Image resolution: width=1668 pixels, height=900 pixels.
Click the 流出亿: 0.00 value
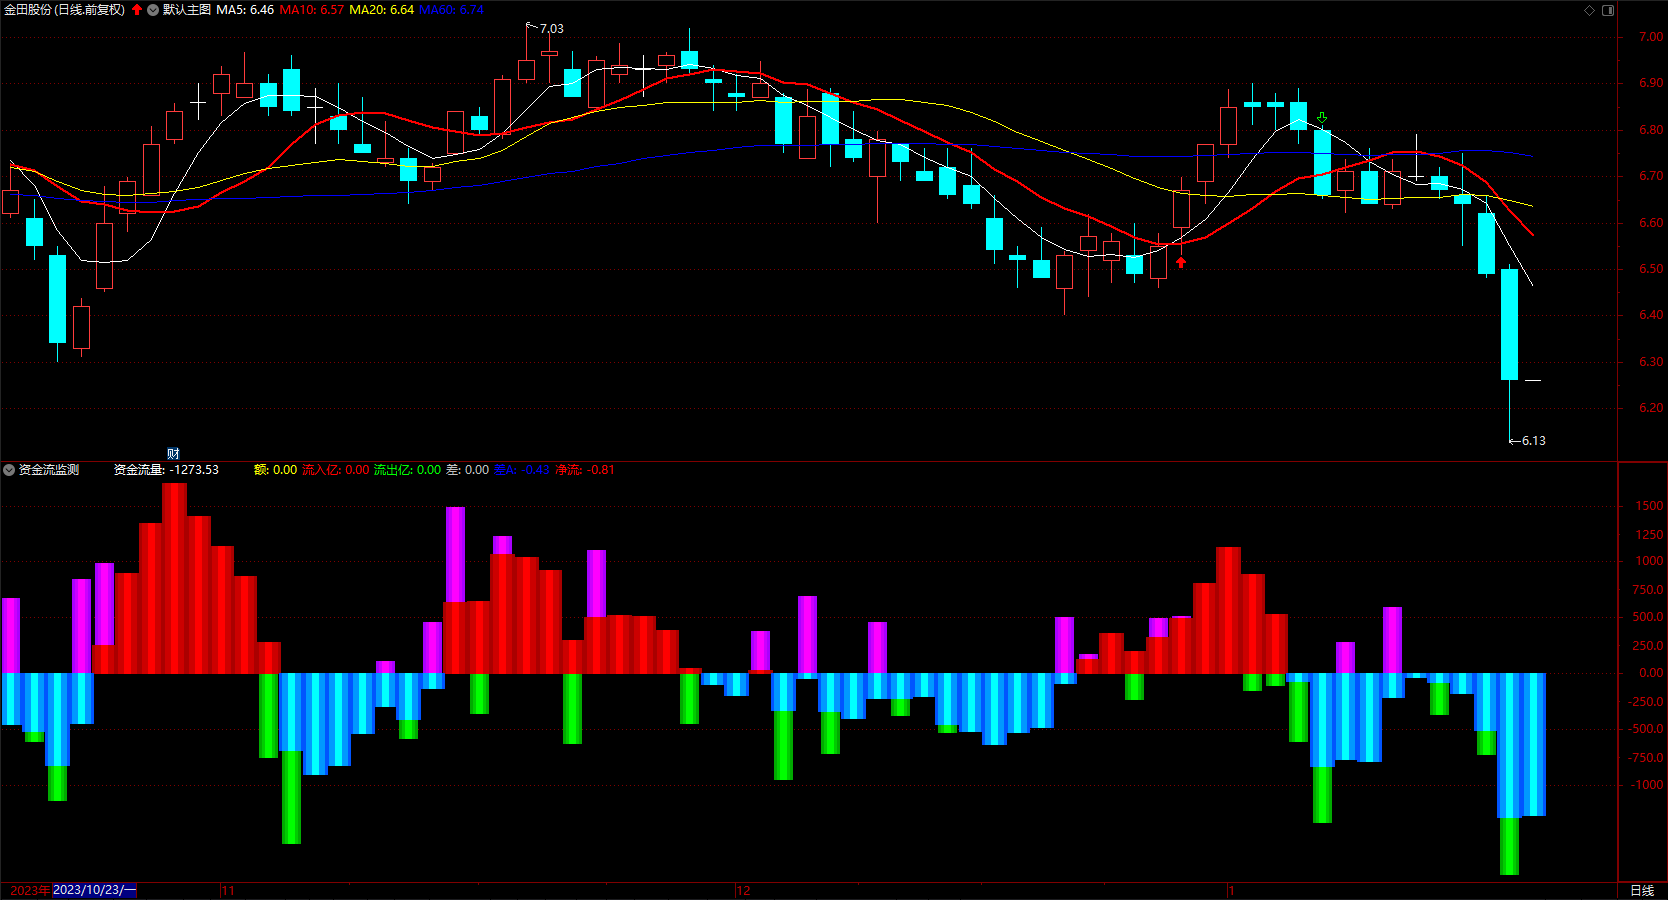(407, 470)
